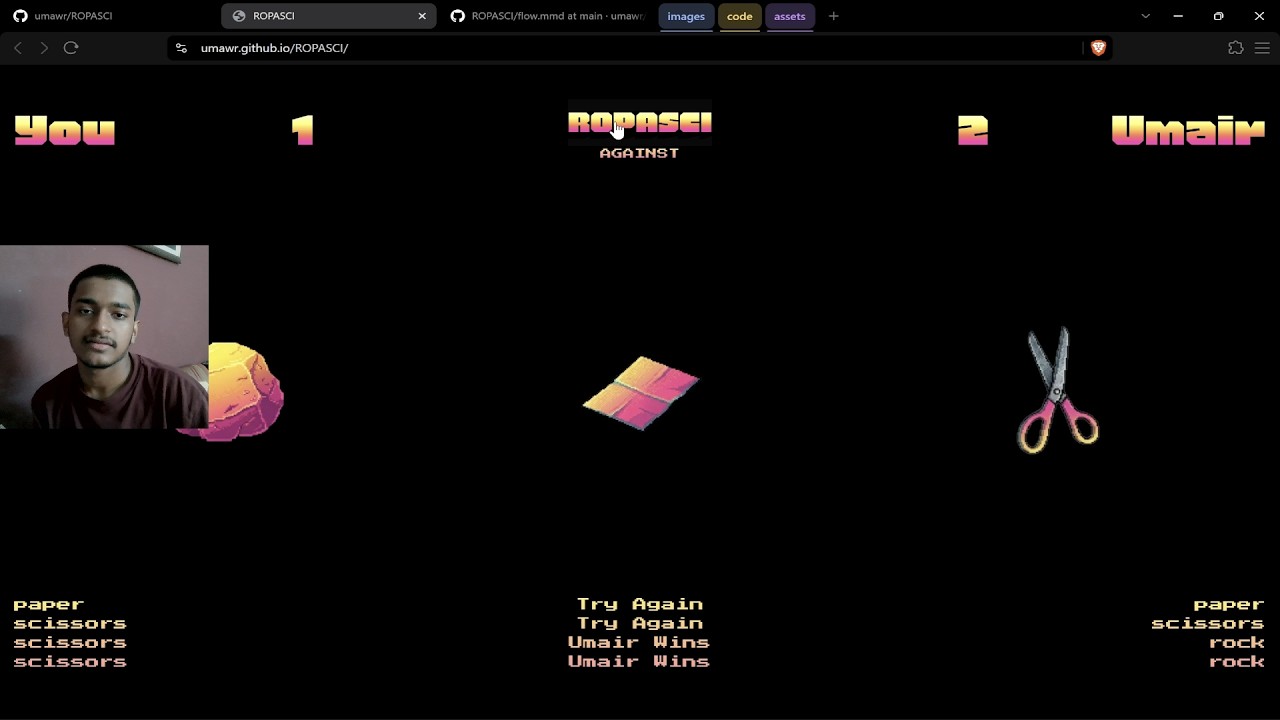Expand the tab search dropdown arrow
The width and height of the screenshot is (1280, 720).
point(1146,16)
